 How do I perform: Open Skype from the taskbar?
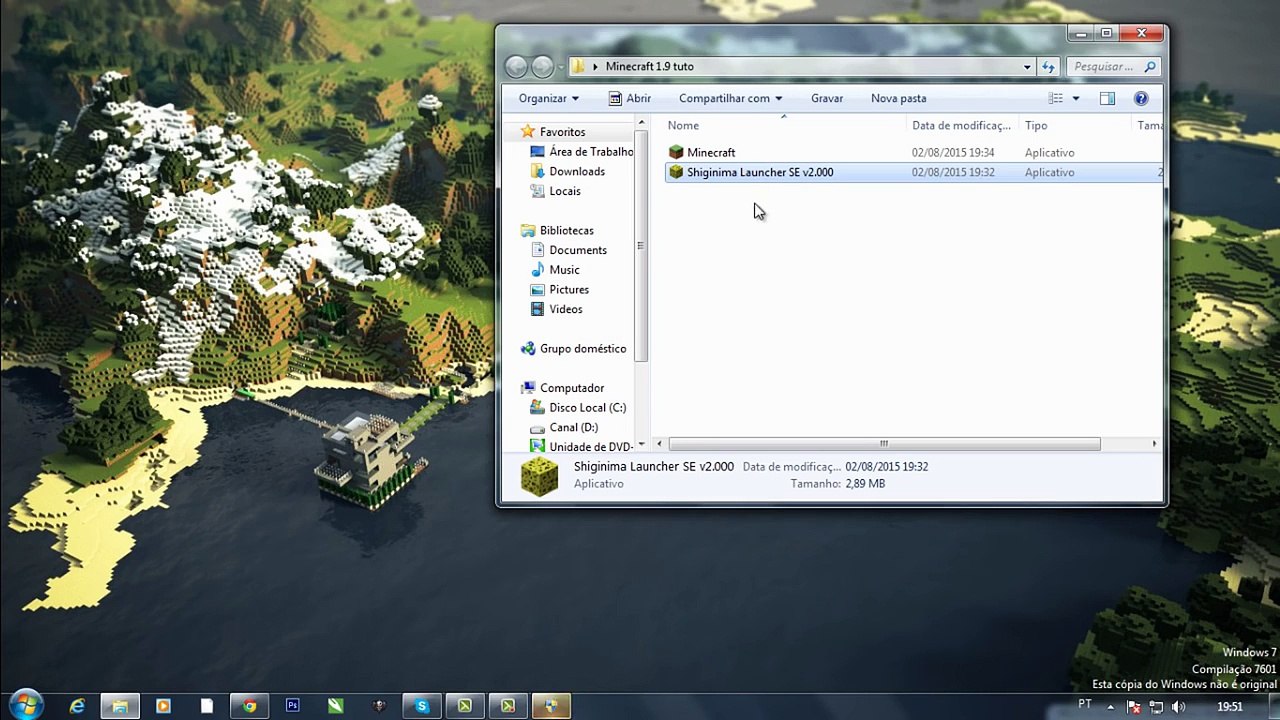click(x=421, y=706)
